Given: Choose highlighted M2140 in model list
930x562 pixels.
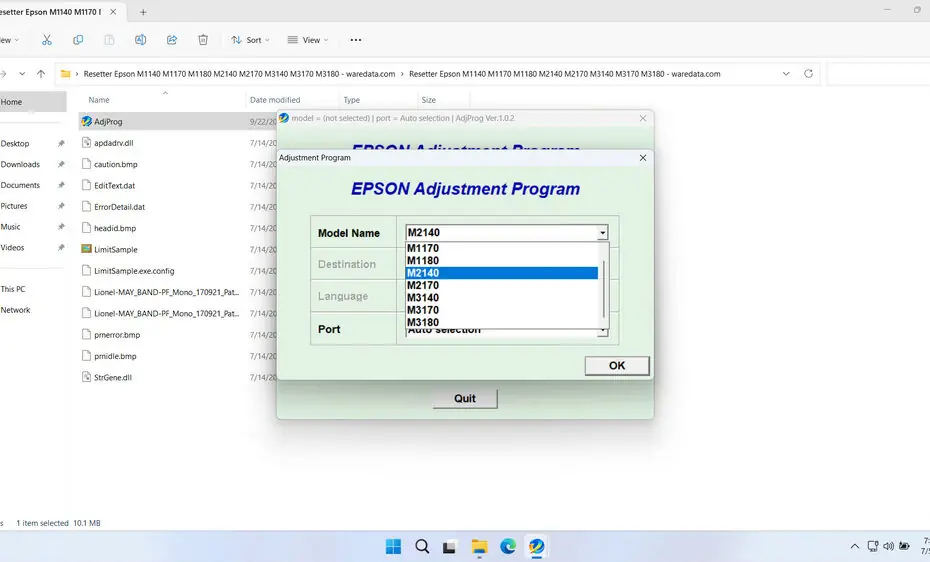Looking at the screenshot, I should point(502,273).
